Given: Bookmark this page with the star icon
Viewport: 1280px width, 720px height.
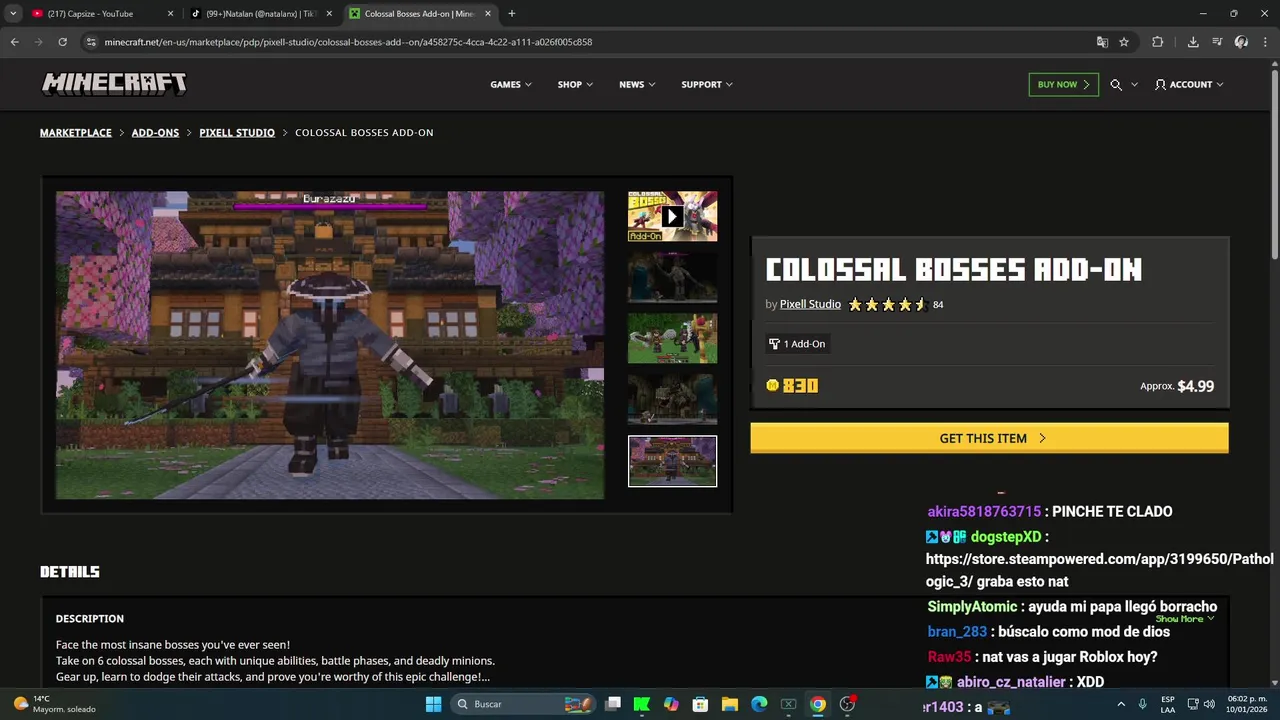Looking at the screenshot, I should [x=1124, y=42].
